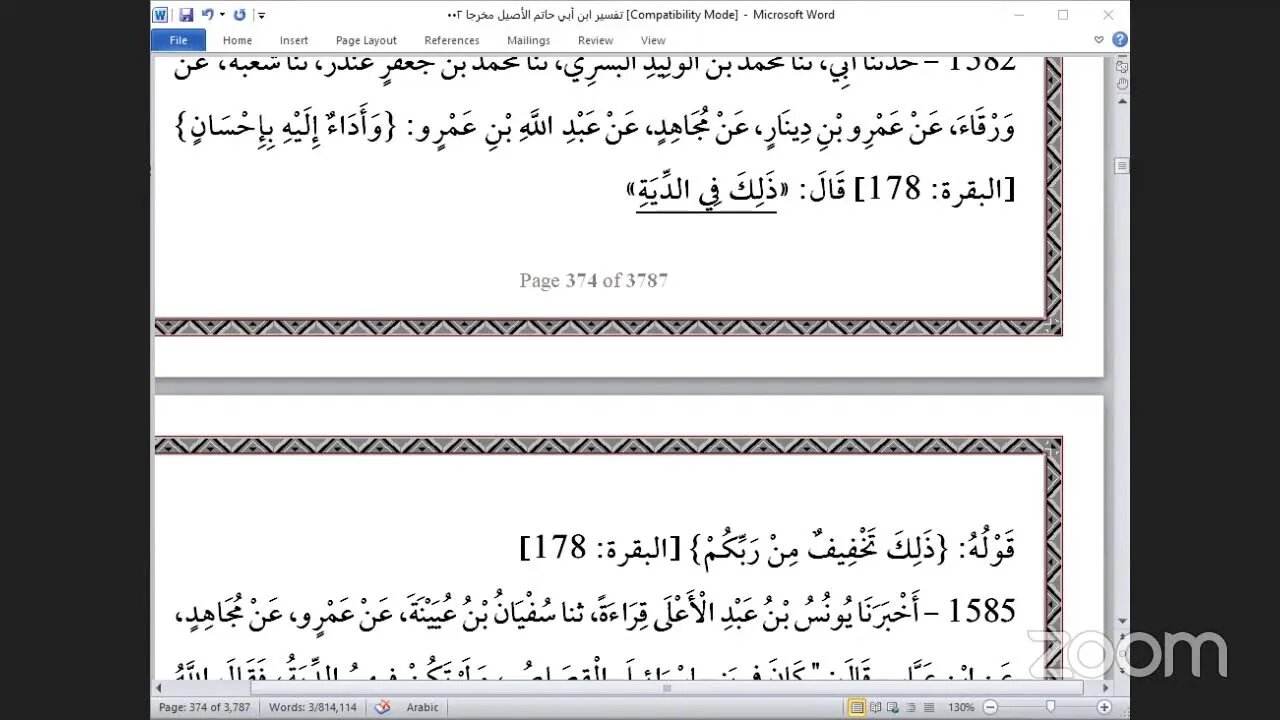Open the Undo history dropdown arrow
This screenshot has height=720, width=1280.
pyautogui.click(x=222, y=15)
